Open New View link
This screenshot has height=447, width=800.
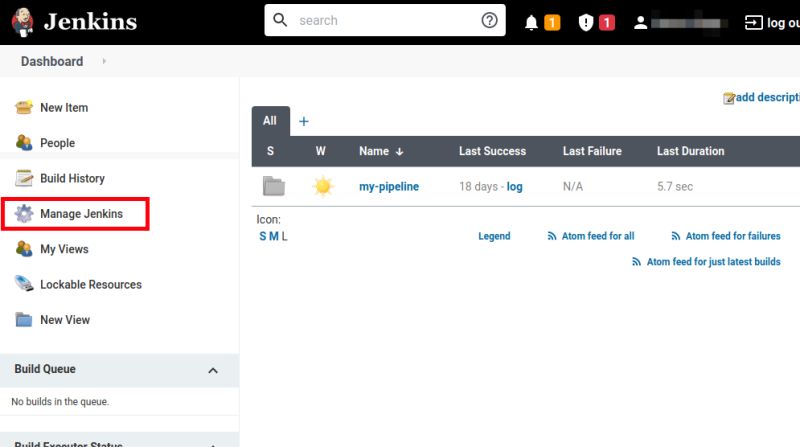click(65, 319)
